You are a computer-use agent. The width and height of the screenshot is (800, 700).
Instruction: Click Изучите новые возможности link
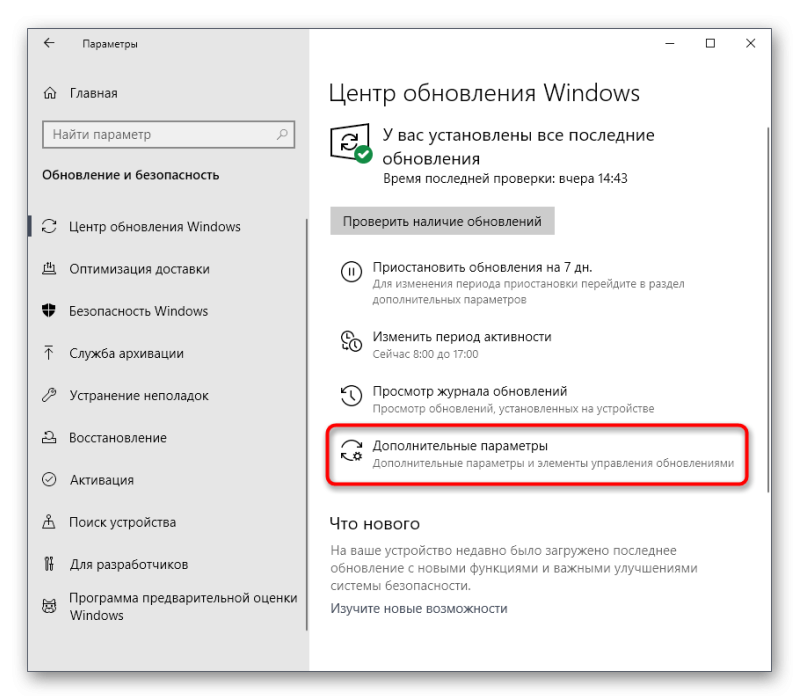click(418, 608)
